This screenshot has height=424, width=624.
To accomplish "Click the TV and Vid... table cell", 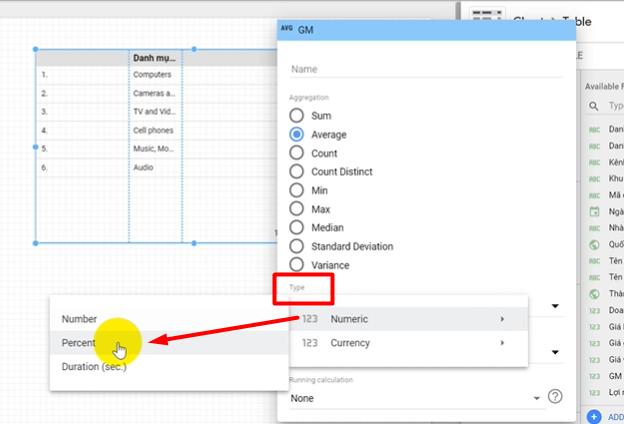I will pyautogui.click(x=154, y=111).
